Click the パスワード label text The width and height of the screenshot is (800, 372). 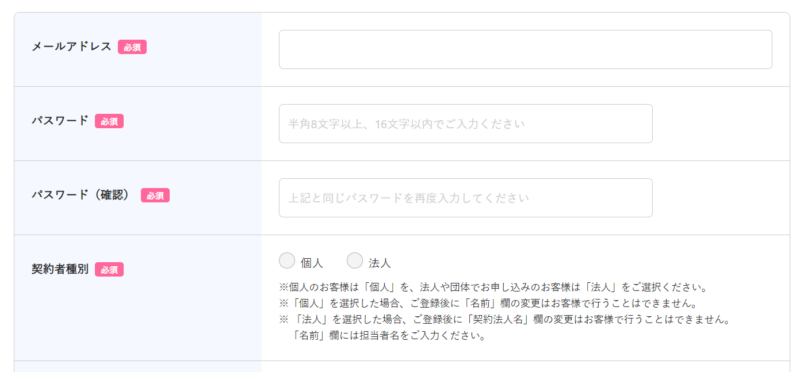click(x=60, y=121)
